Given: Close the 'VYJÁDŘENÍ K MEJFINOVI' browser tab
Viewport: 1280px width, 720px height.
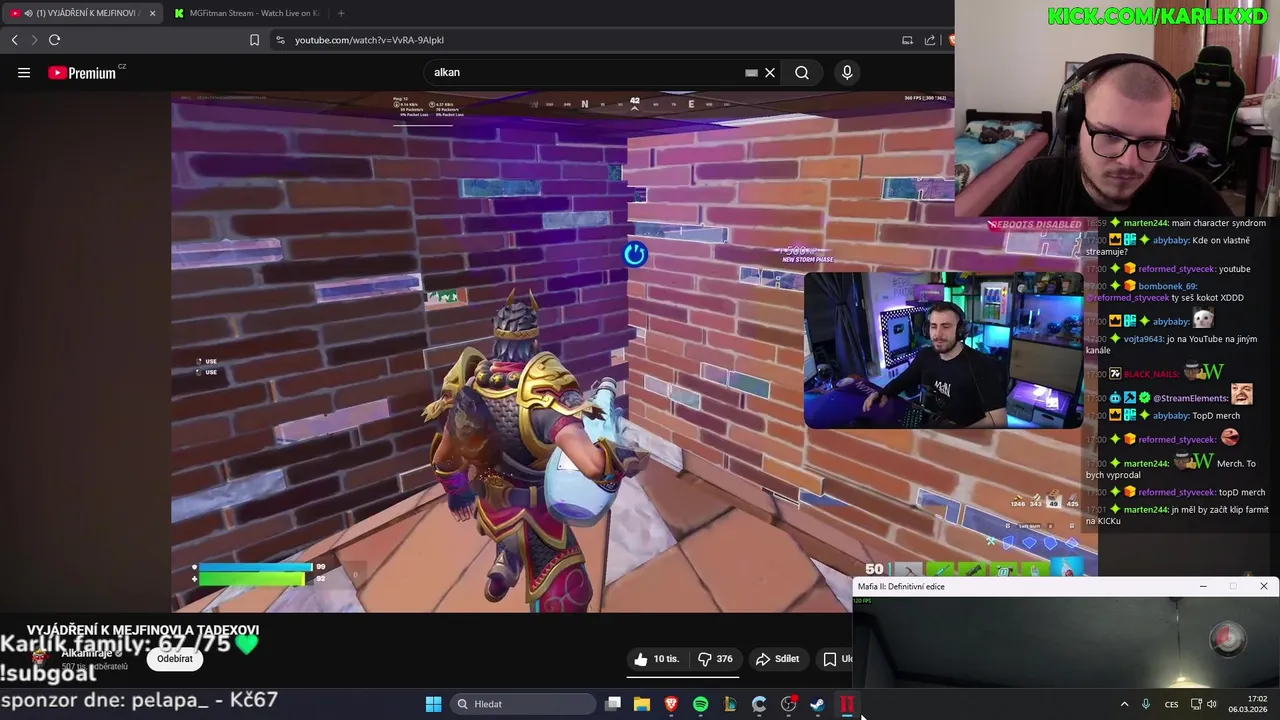Looking at the screenshot, I should tap(152, 13).
